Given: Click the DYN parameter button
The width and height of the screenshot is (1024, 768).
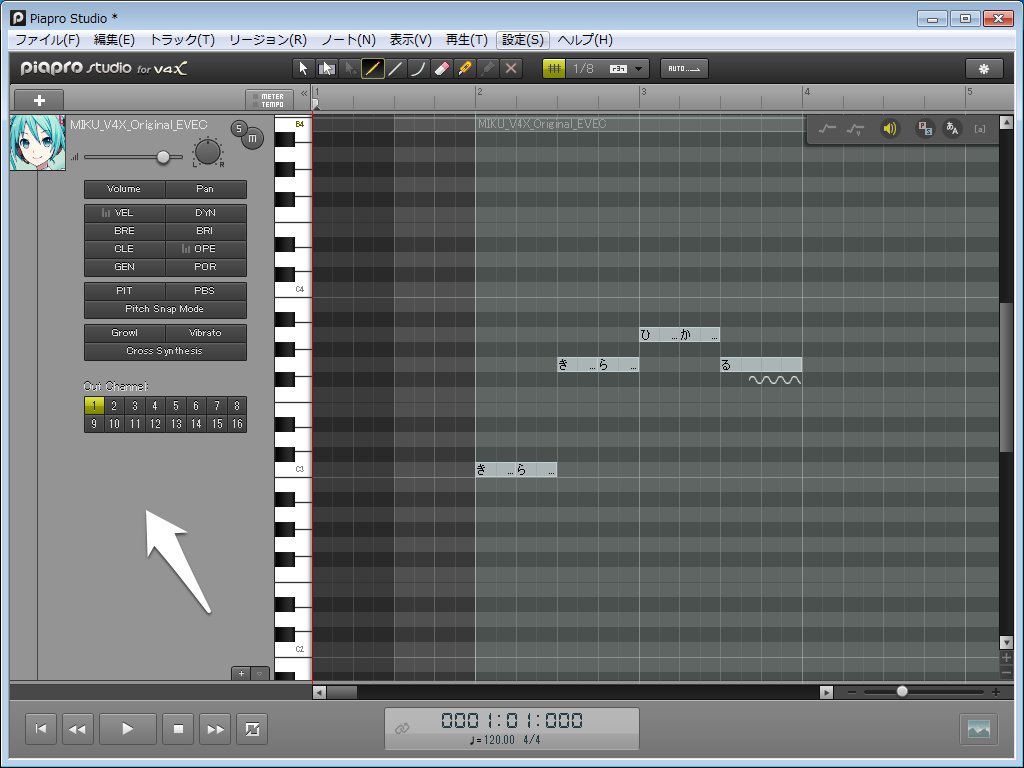Looking at the screenshot, I should pyautogui.click(x=205, y=213).
